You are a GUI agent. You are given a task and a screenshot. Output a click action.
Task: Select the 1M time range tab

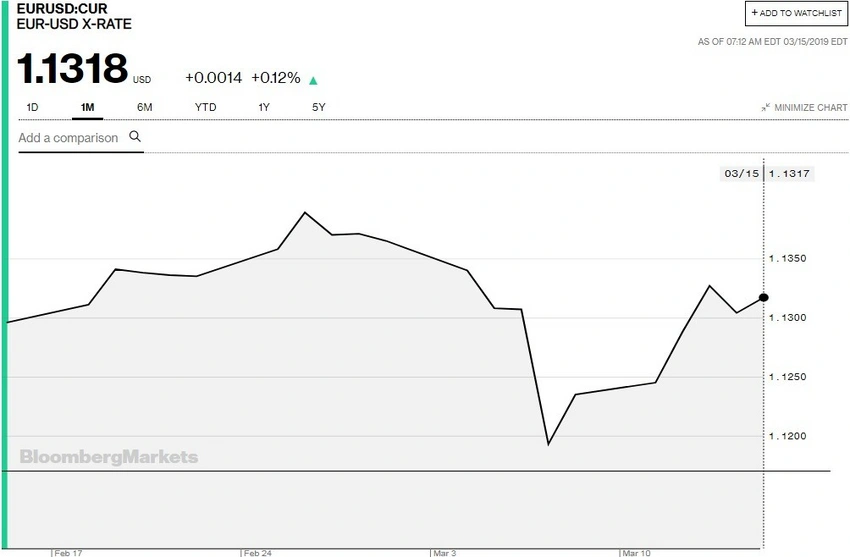click(88, 107)
